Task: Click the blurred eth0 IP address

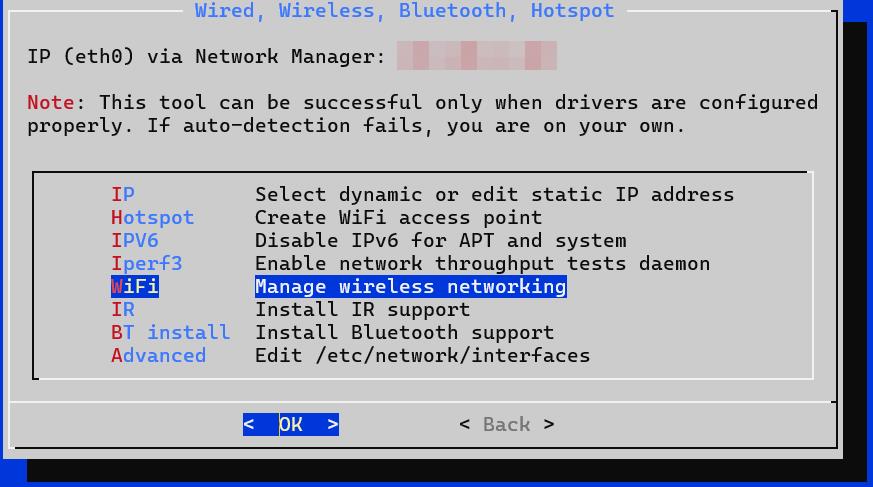Action: pos(477,56)
